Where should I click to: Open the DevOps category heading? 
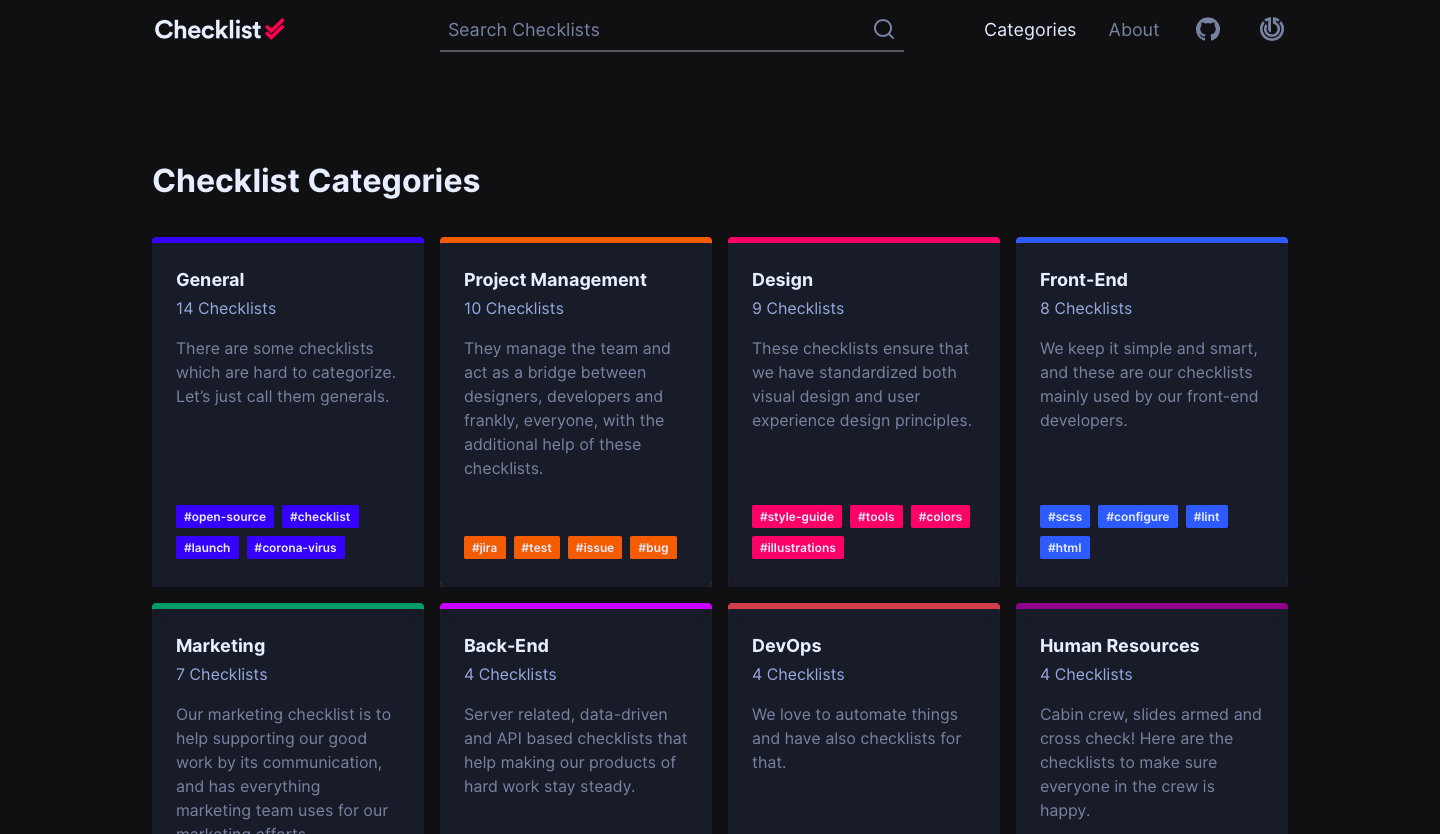click(x=786, y=646)
